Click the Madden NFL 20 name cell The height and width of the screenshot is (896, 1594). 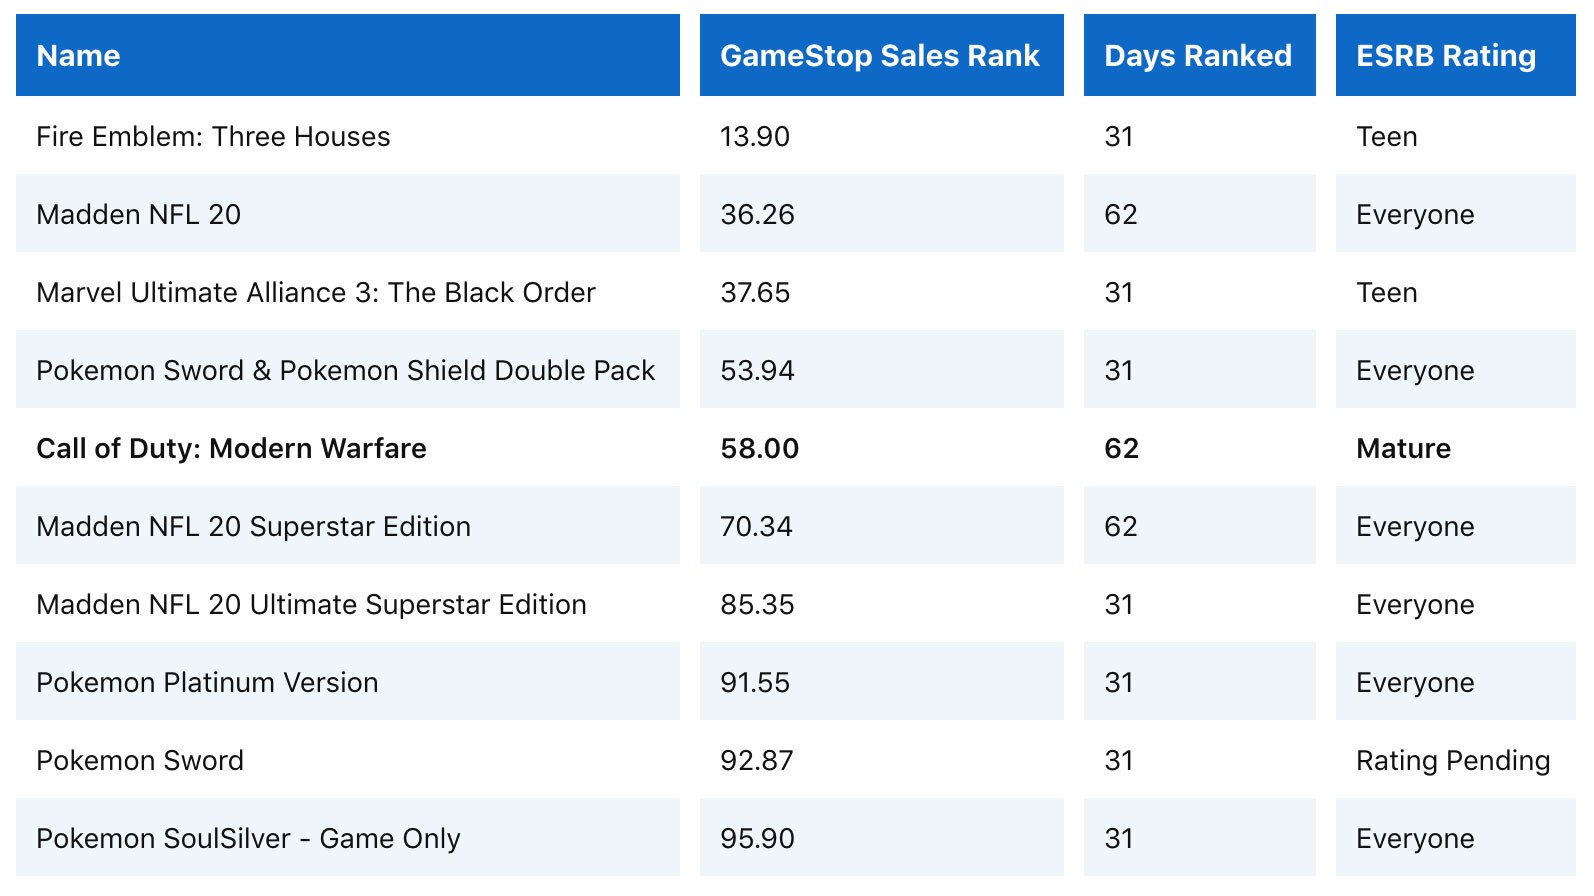(138, 215)
